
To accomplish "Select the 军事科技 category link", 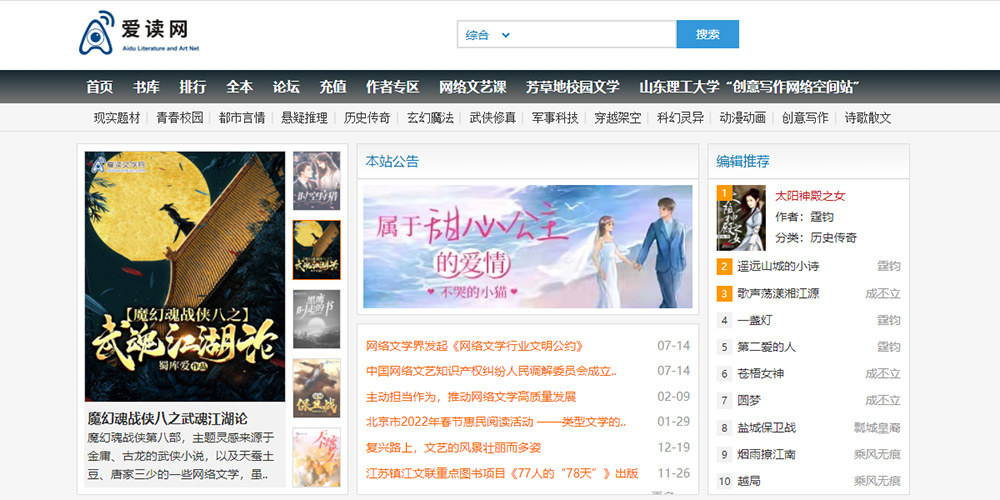I will (555, 118).
